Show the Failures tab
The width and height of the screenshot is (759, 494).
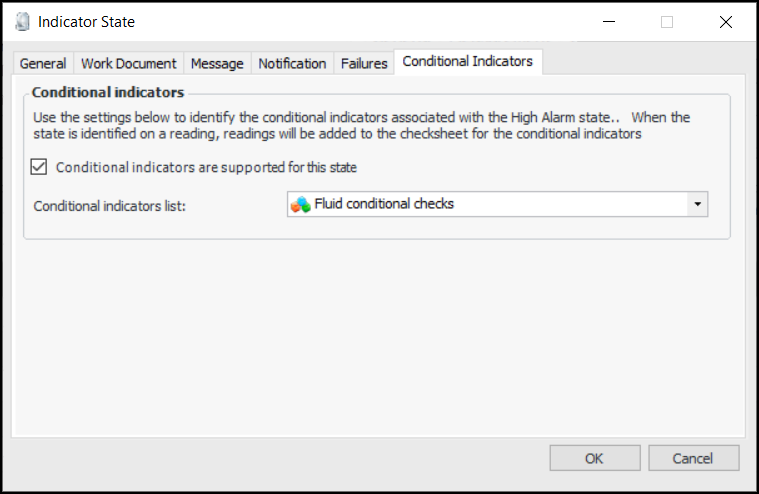(x=364, y=63)
